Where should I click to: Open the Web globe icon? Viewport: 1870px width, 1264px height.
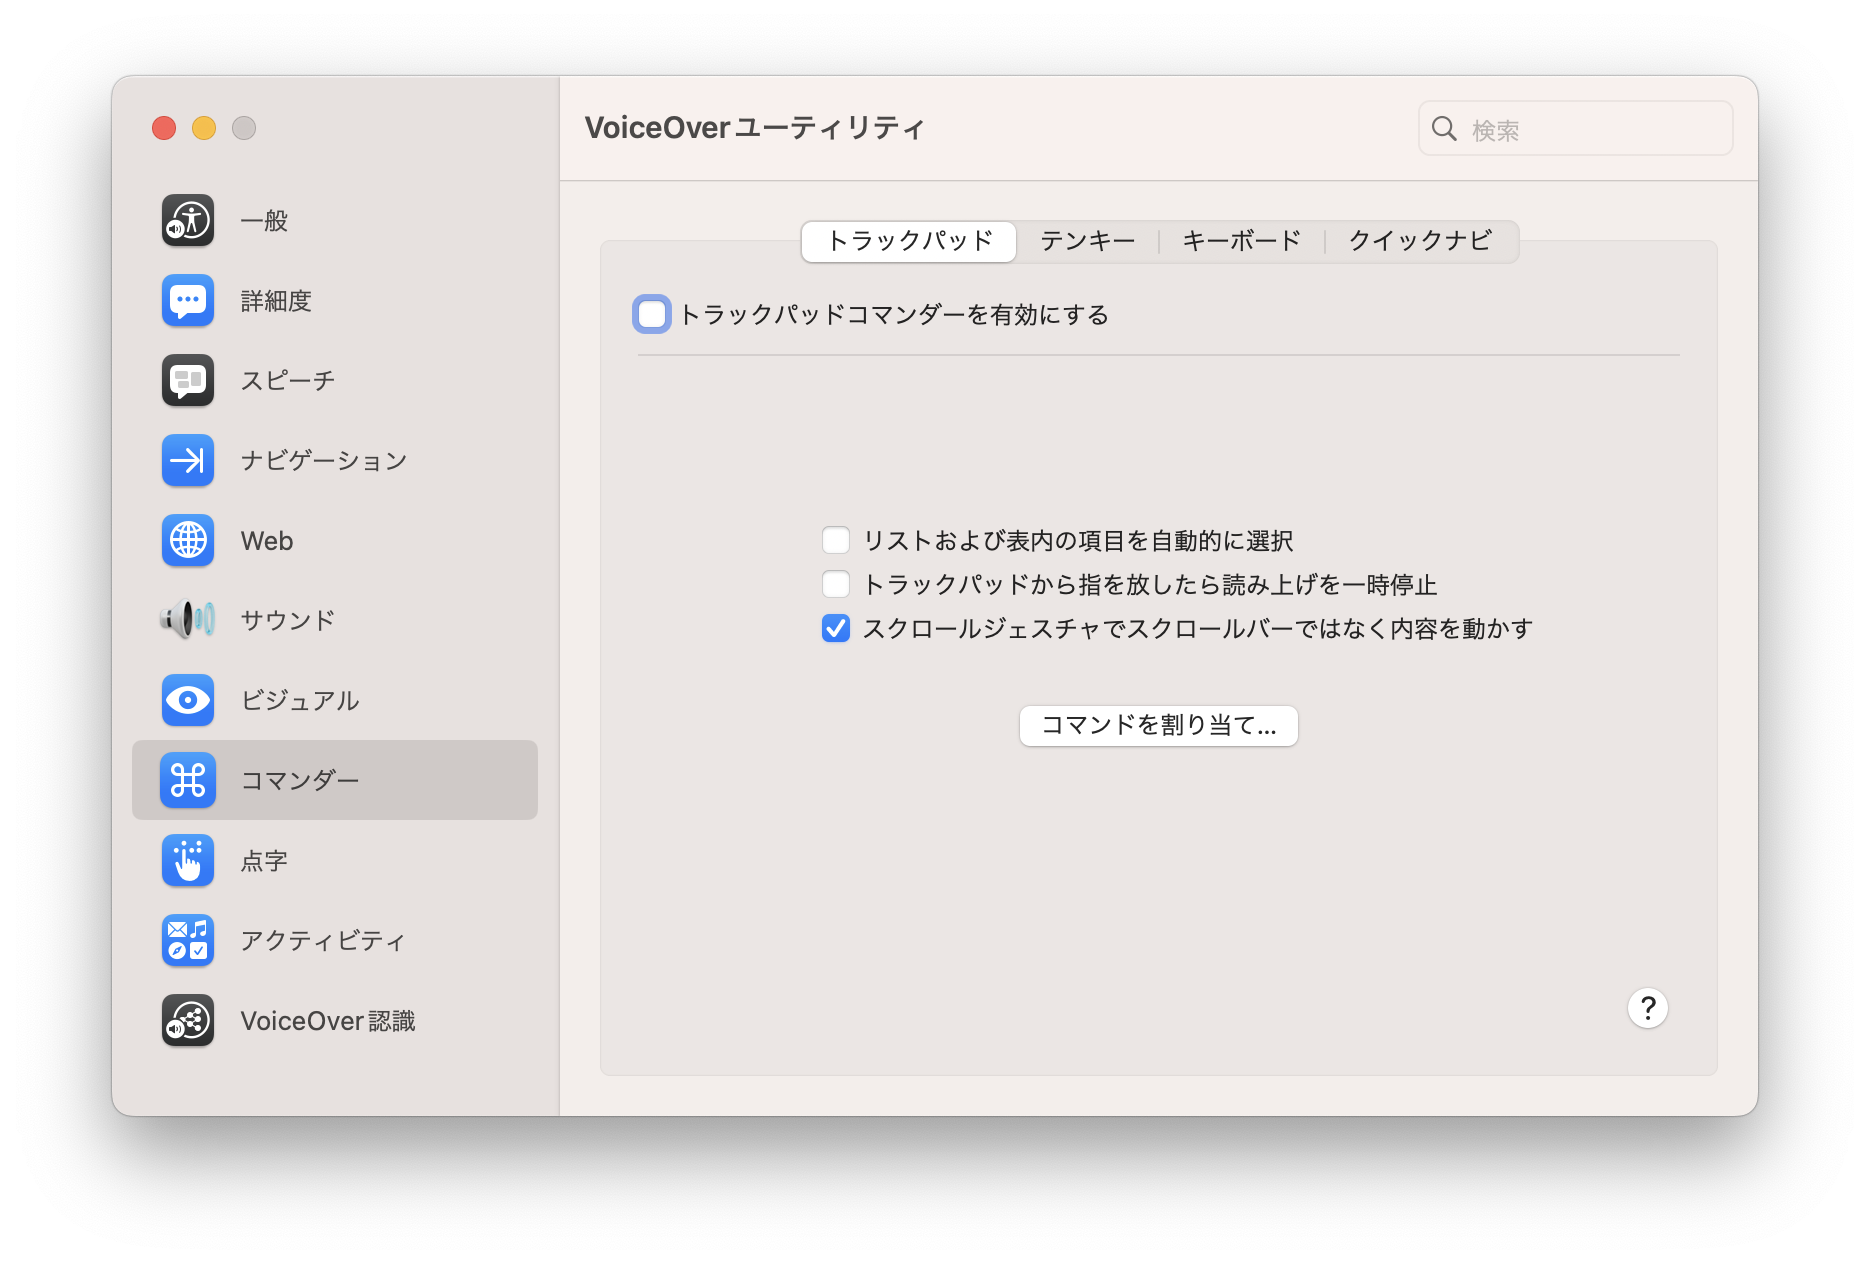tap(187, 541)
